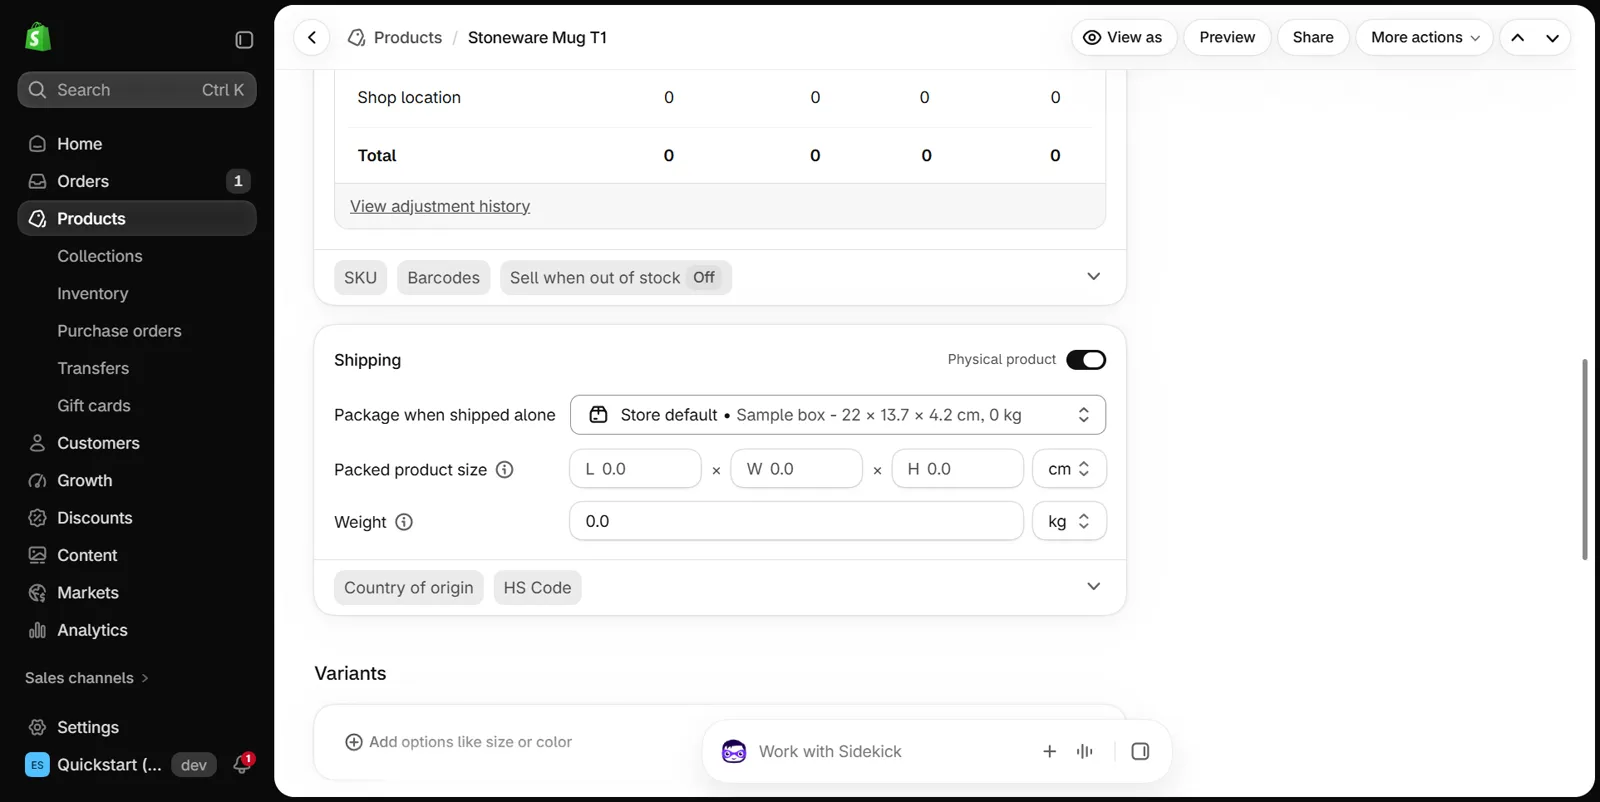The image size is (1600, 802).
Task: Click the HS Code tag
Action: click(537, 588)
